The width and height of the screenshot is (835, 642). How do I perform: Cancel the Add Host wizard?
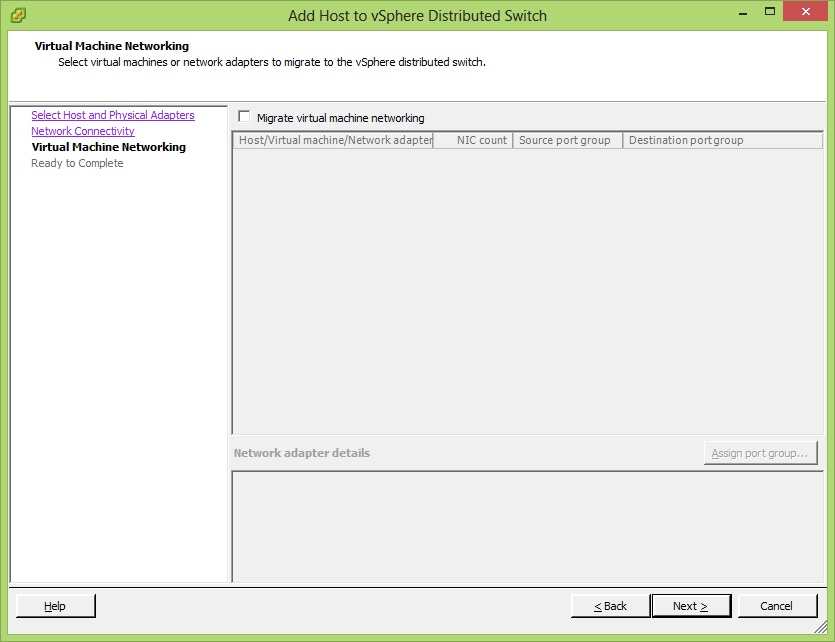[776, 606]
